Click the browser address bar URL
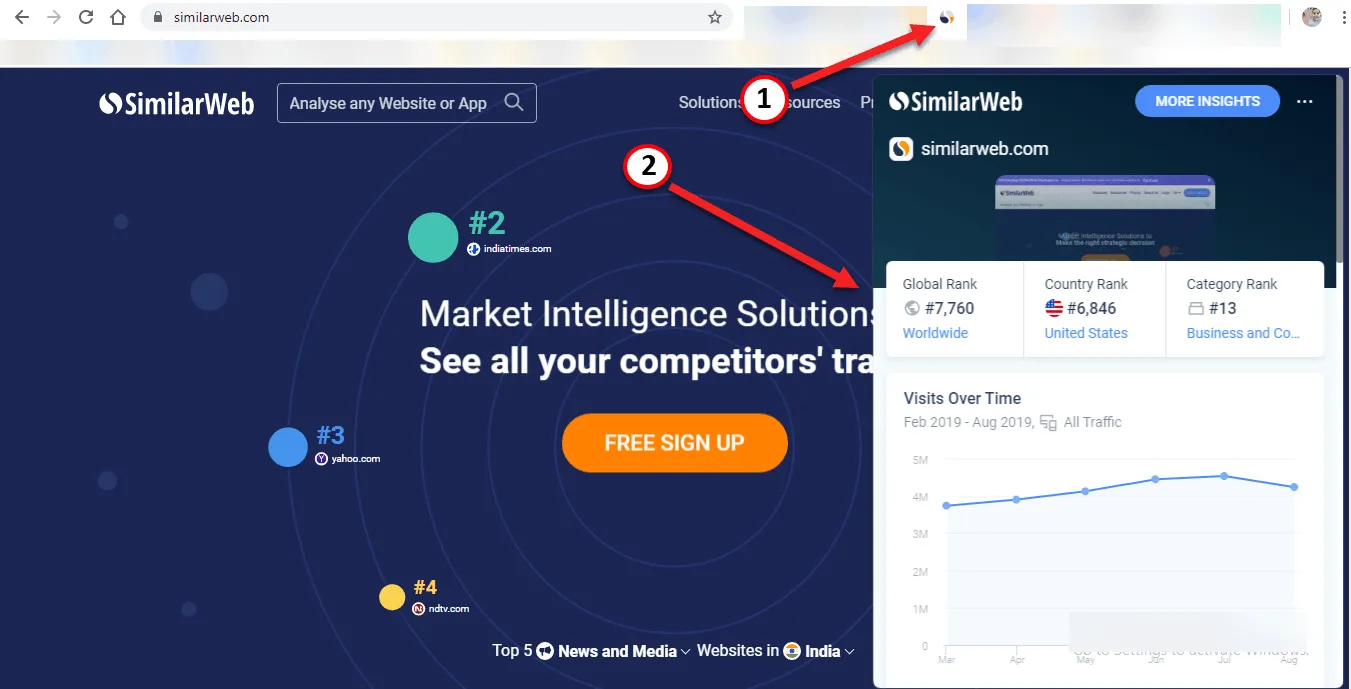The image size is (1351, 689). click(x=219, y=17)
